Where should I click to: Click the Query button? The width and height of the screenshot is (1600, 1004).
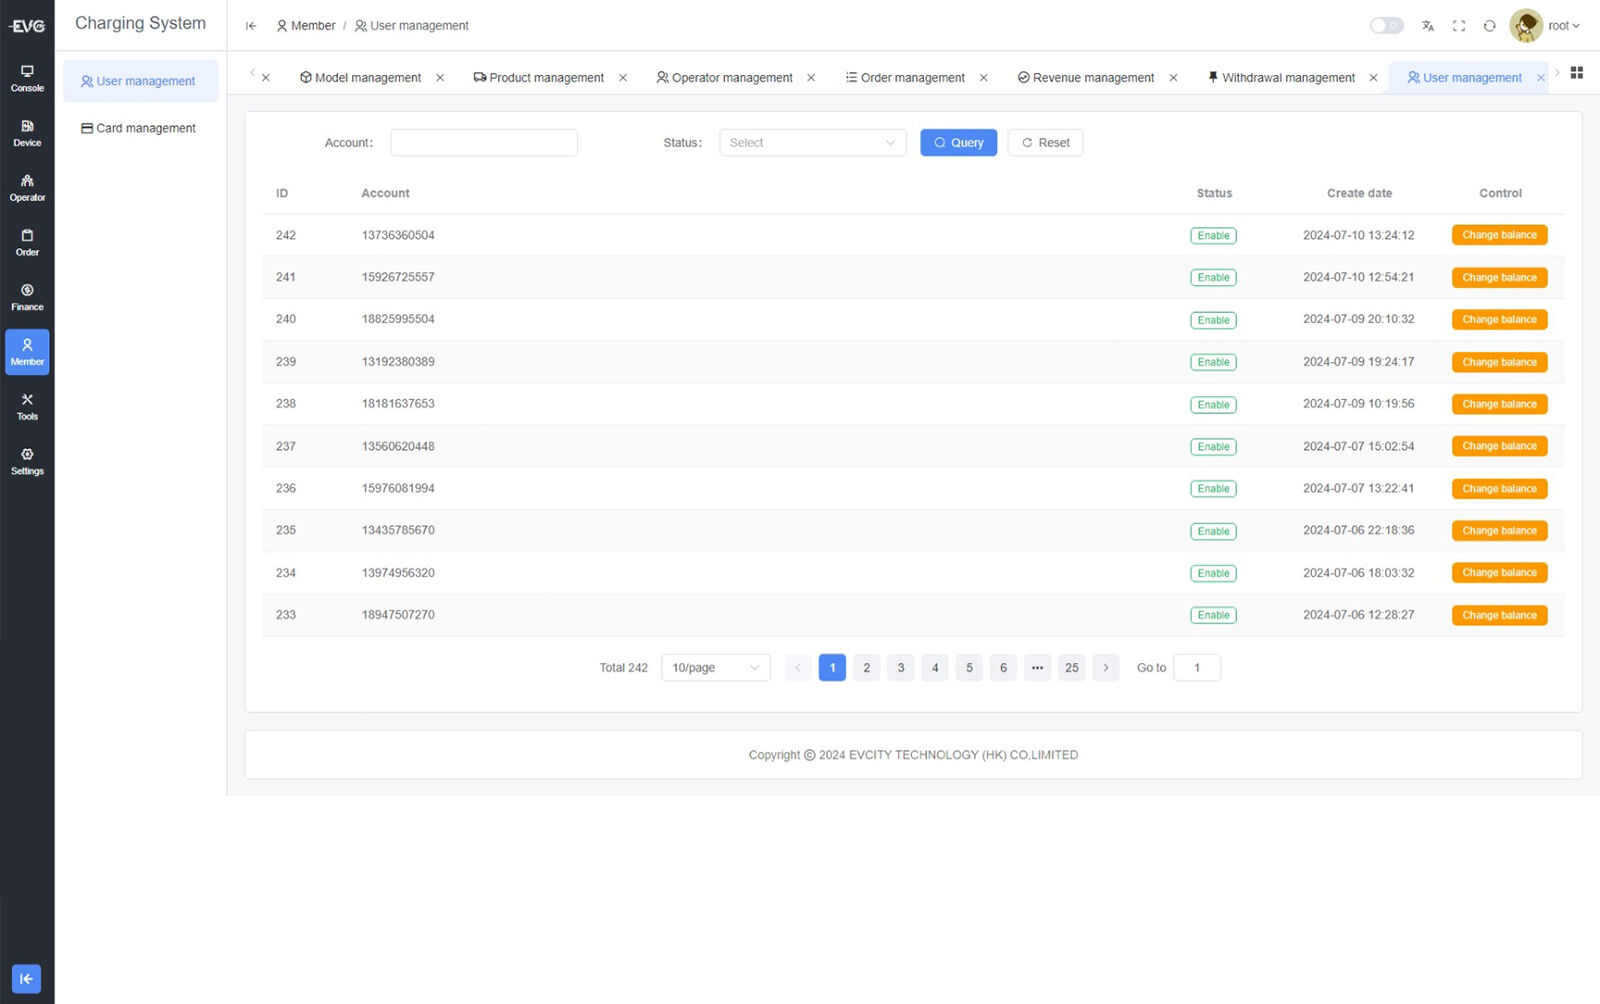(958, 143)
